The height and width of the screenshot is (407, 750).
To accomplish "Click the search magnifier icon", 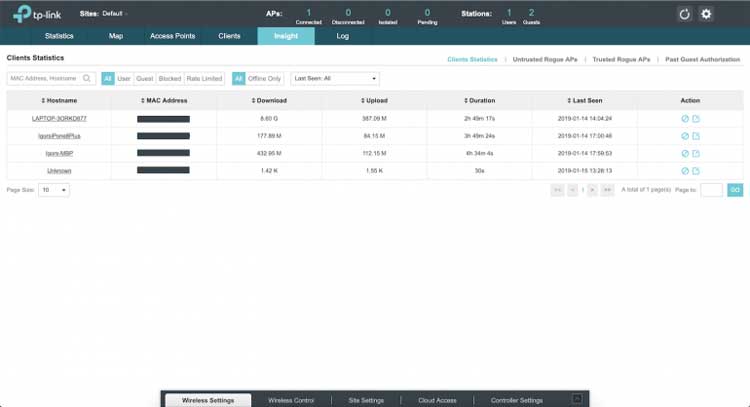I will (x=88, y=78).
